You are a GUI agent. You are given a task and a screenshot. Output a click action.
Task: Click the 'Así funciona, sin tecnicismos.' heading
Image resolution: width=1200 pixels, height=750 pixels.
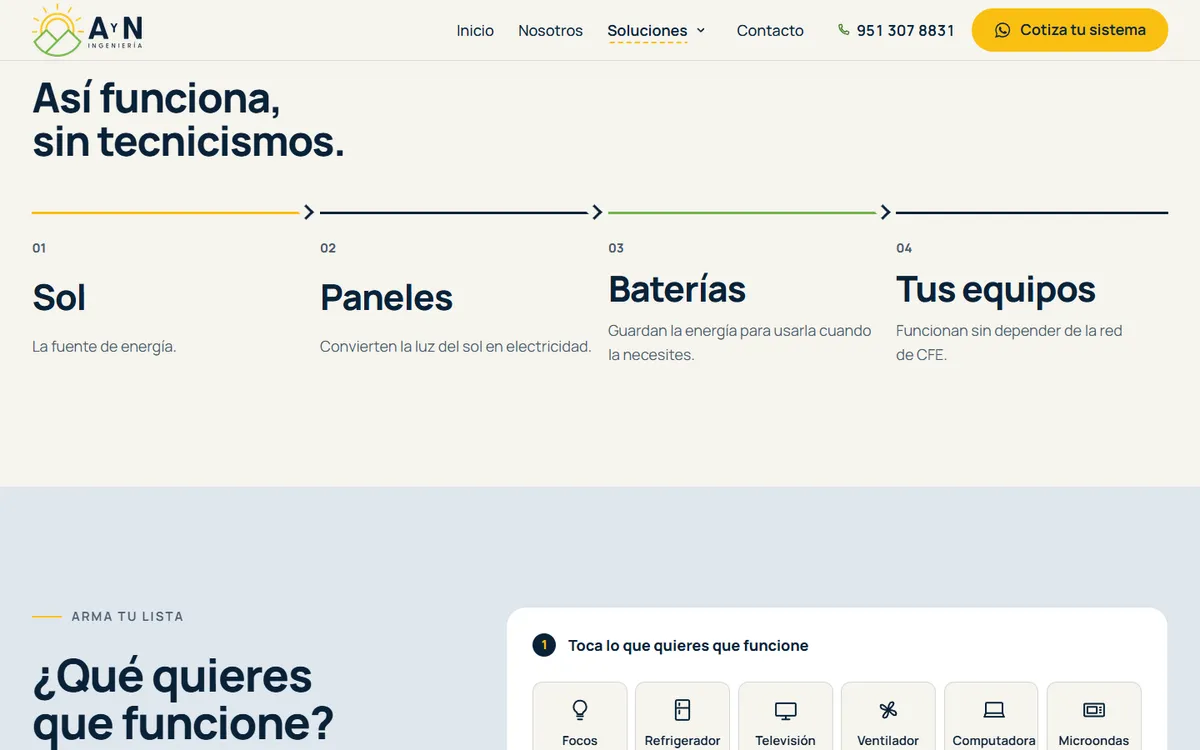tap(188, 119)
